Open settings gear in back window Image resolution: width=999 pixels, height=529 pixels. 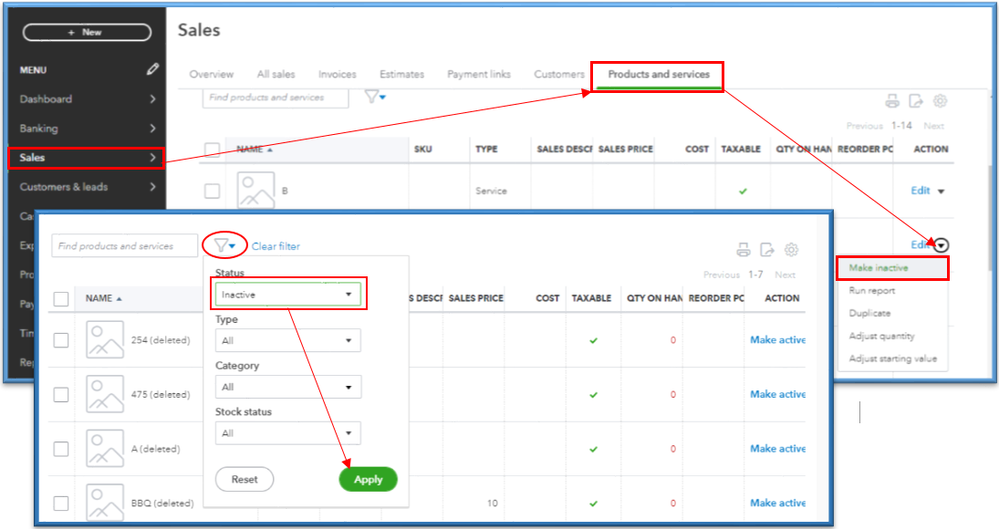click(940, 101)
